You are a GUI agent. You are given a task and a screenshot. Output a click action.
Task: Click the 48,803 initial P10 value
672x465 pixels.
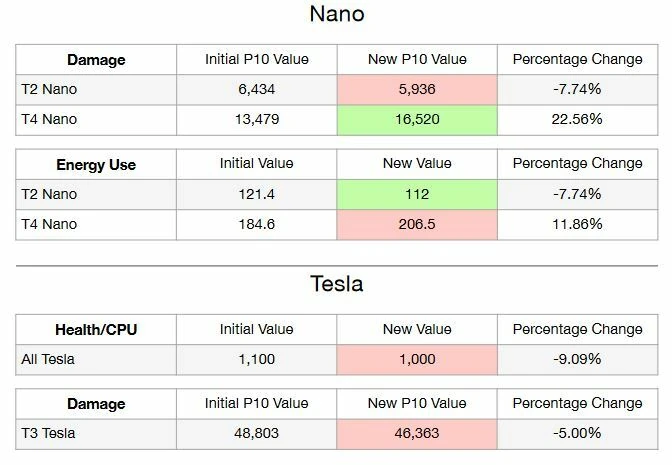(257, 434)
